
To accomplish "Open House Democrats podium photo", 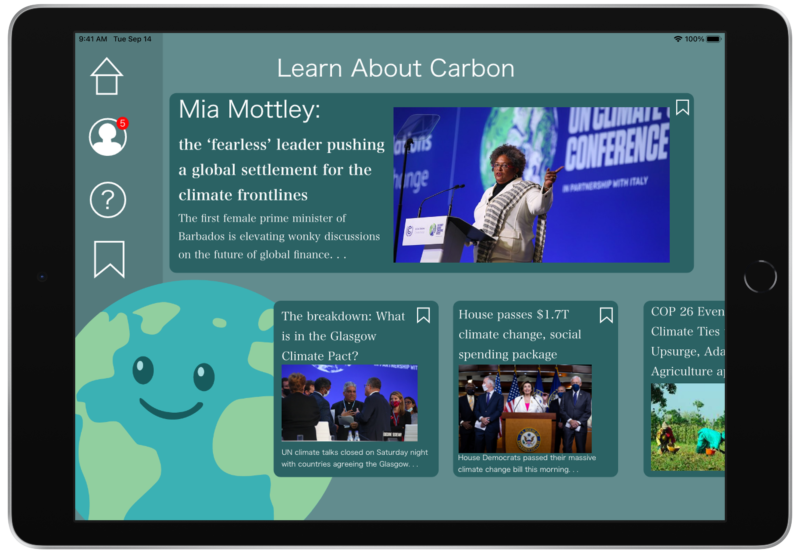I will click(525, 409).
